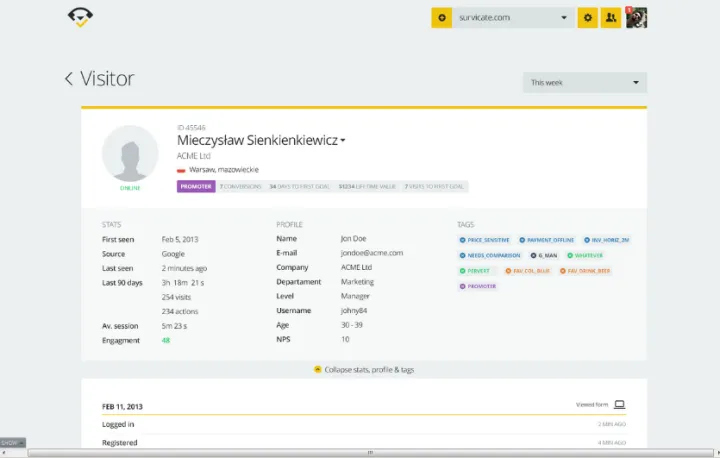
Task: Click the NEEDS_COMPARISON tag
Action: pyautogui.click(x=489, y=255)
